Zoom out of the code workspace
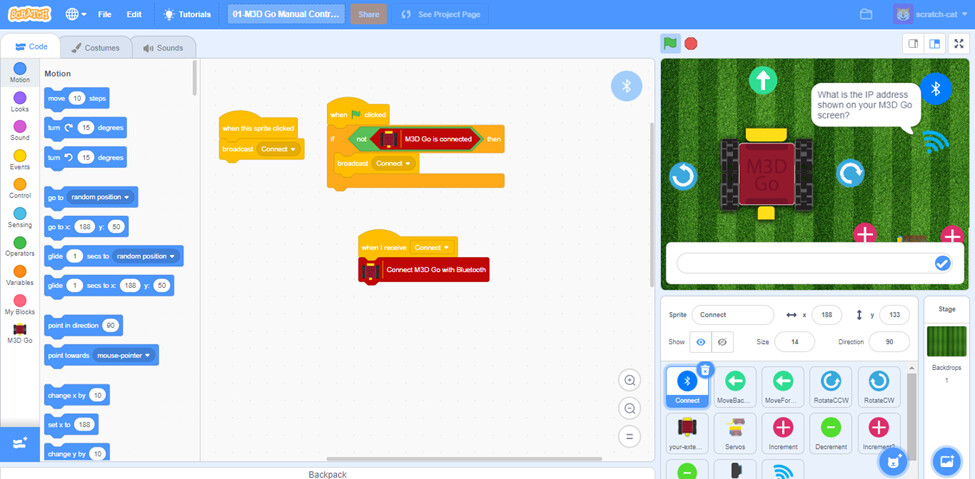Viewport: 975px width, 479px height. [629, 409]
